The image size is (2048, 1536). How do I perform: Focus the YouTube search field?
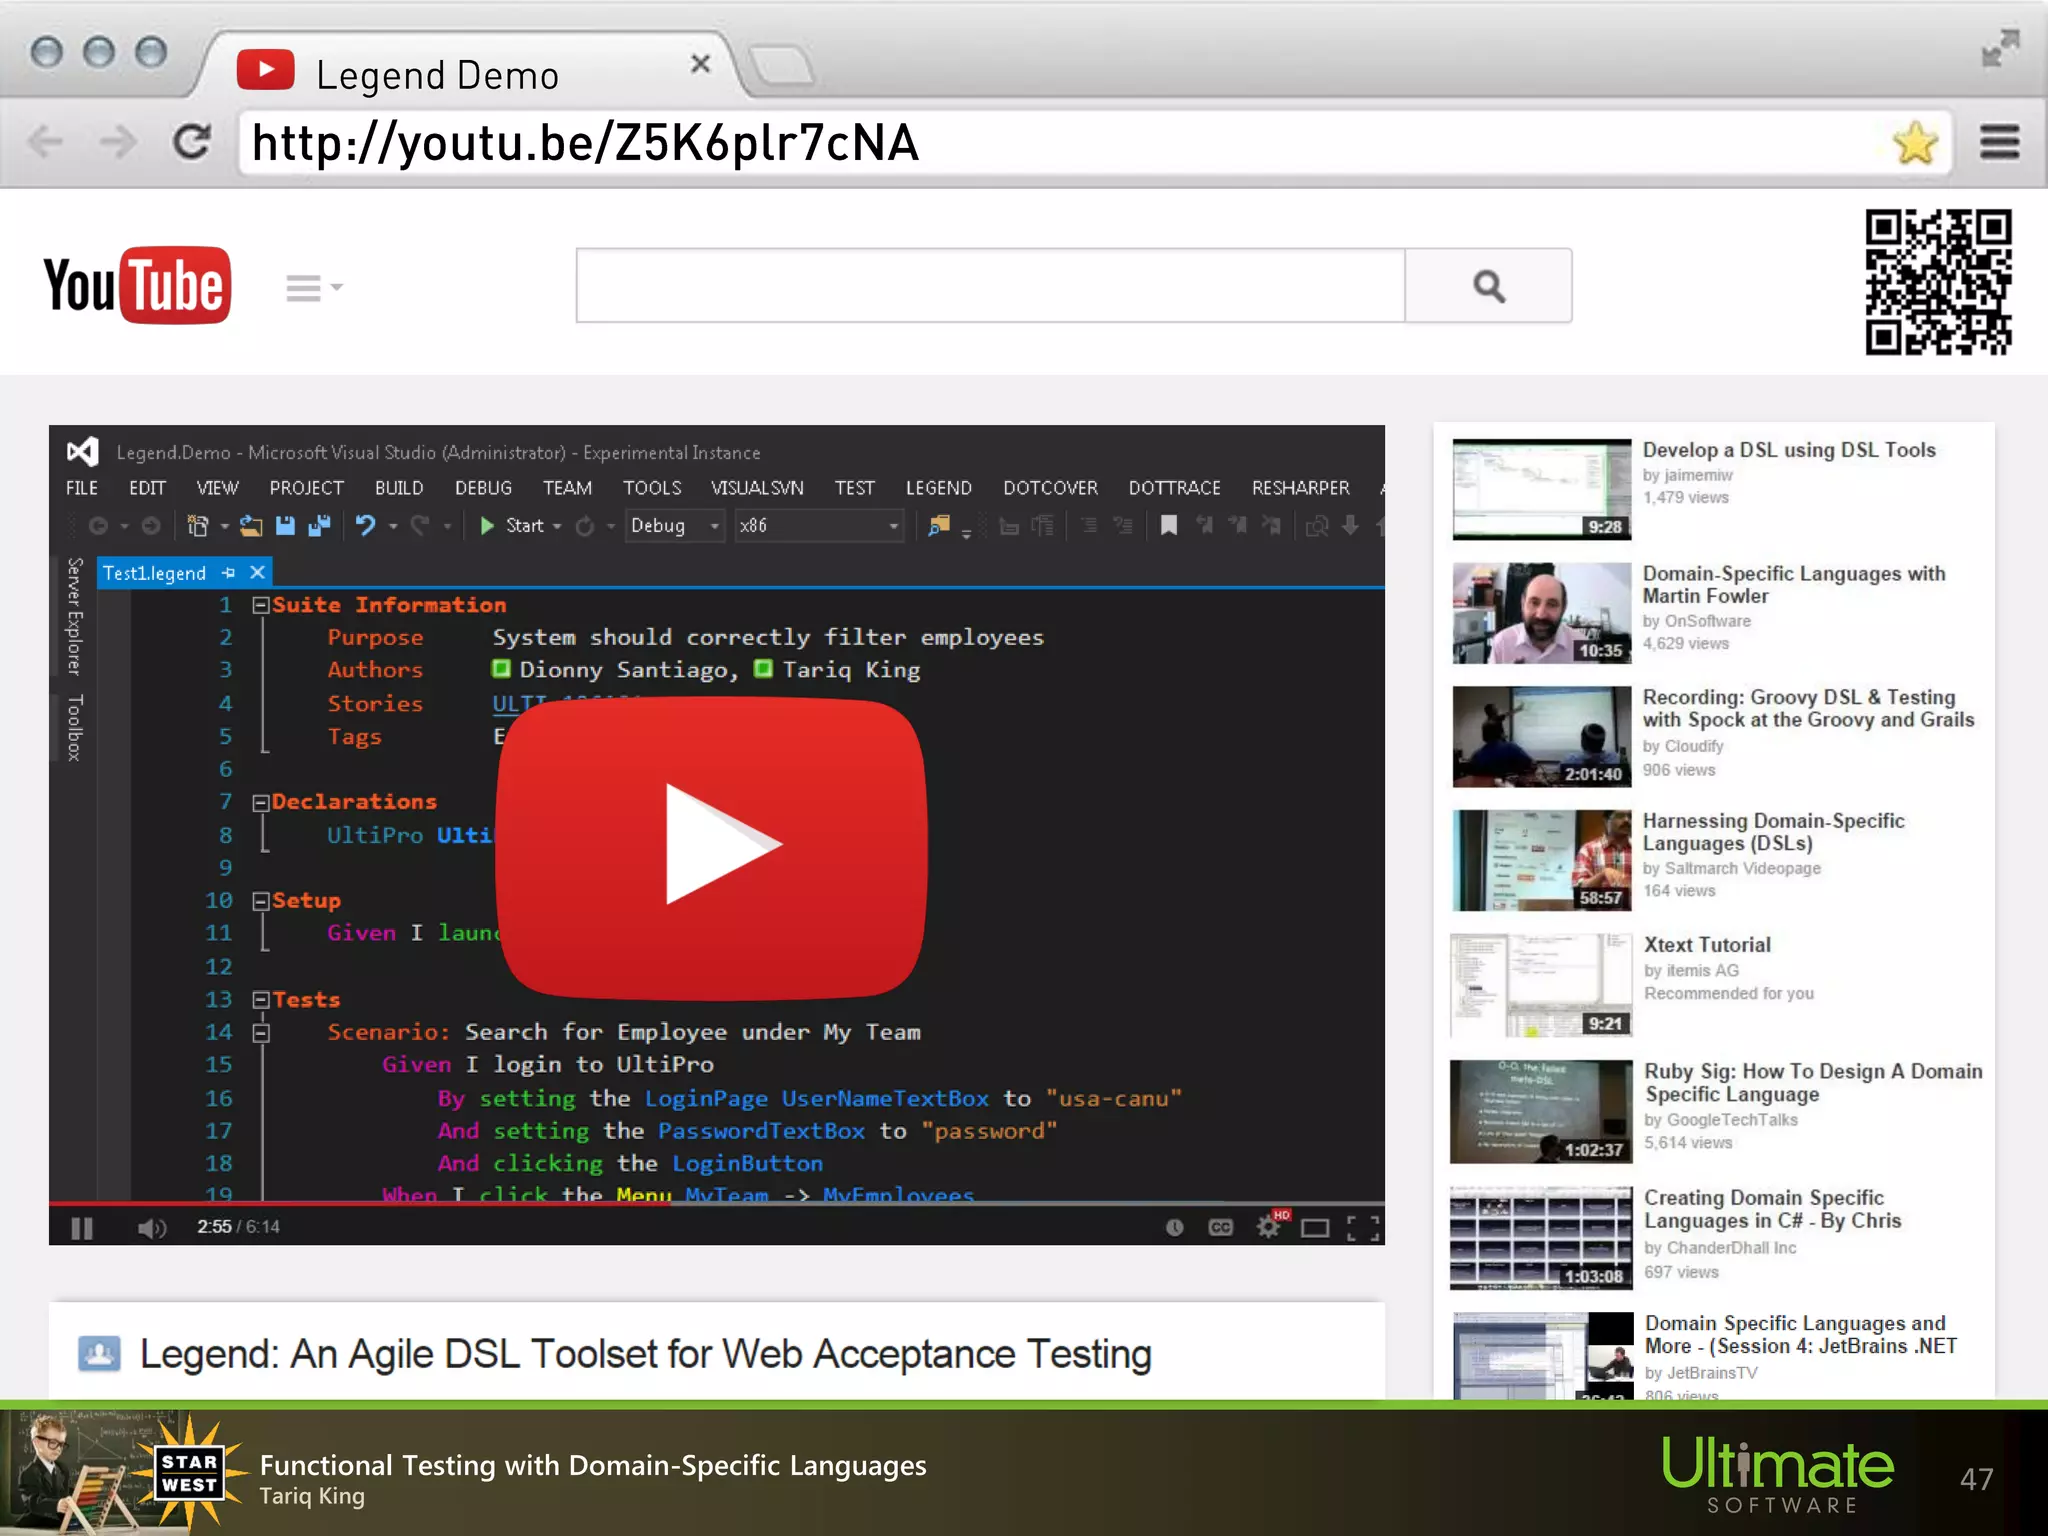990,286
